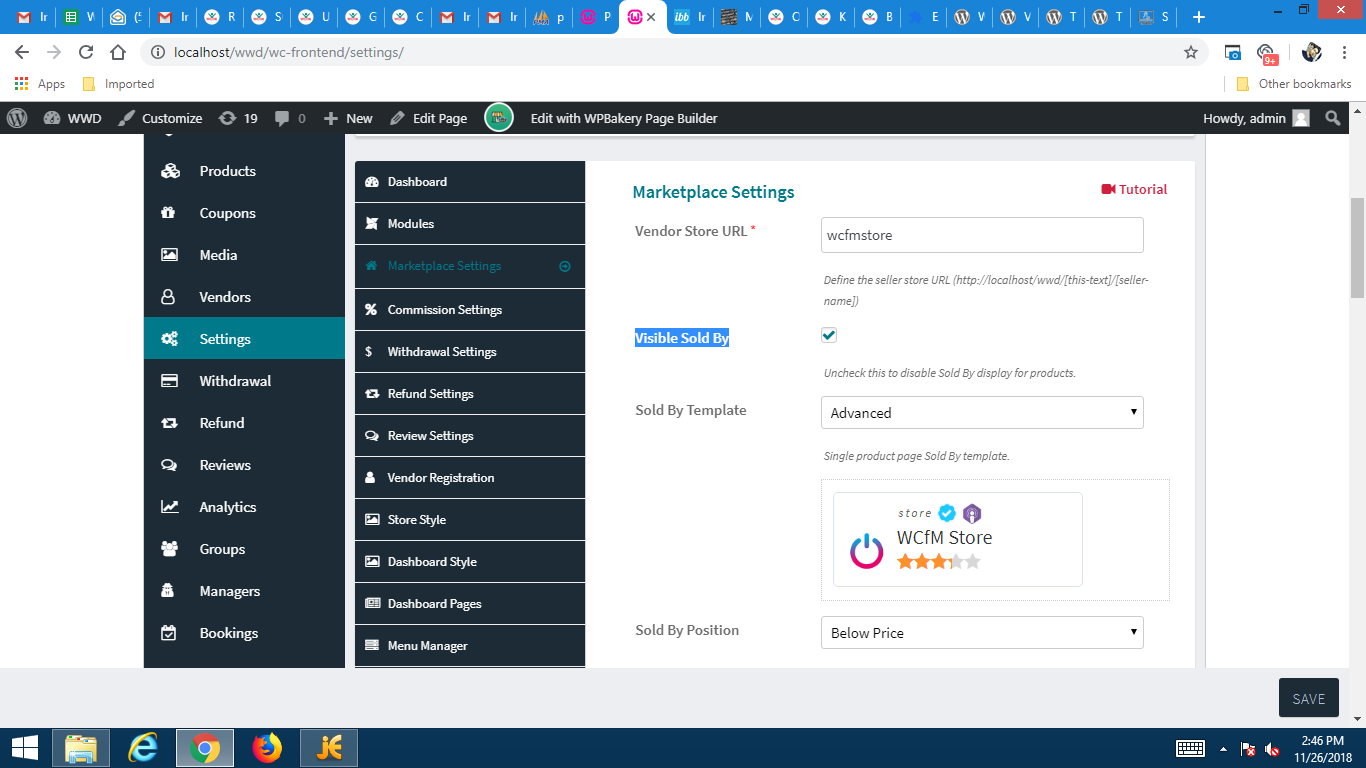Image resolution: width=1366 pixels, height=768 pixels.
Task: Open a new browser tab with plus
Action: coord(1199,17)
